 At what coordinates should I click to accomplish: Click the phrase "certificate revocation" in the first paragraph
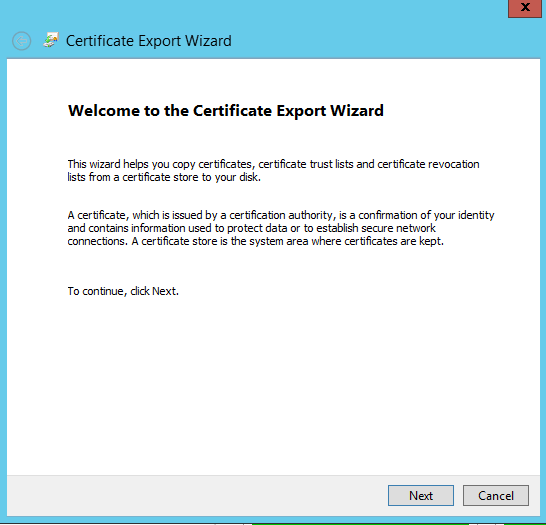(x=428, y=164)
